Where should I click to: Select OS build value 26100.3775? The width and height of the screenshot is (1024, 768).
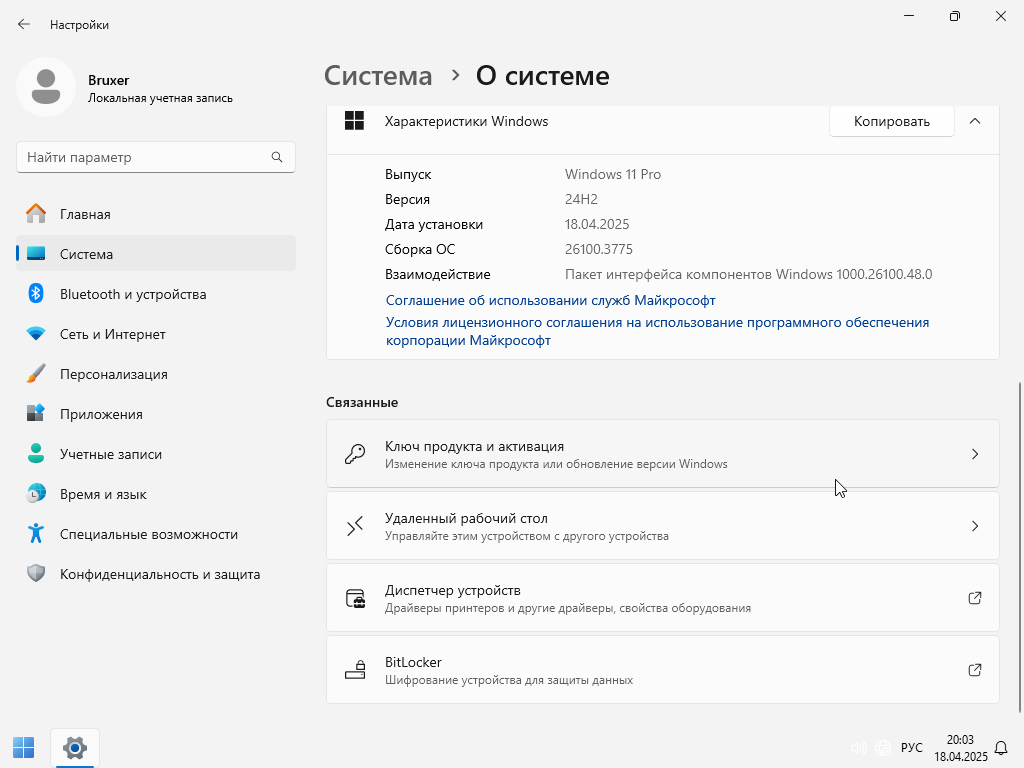599,249
